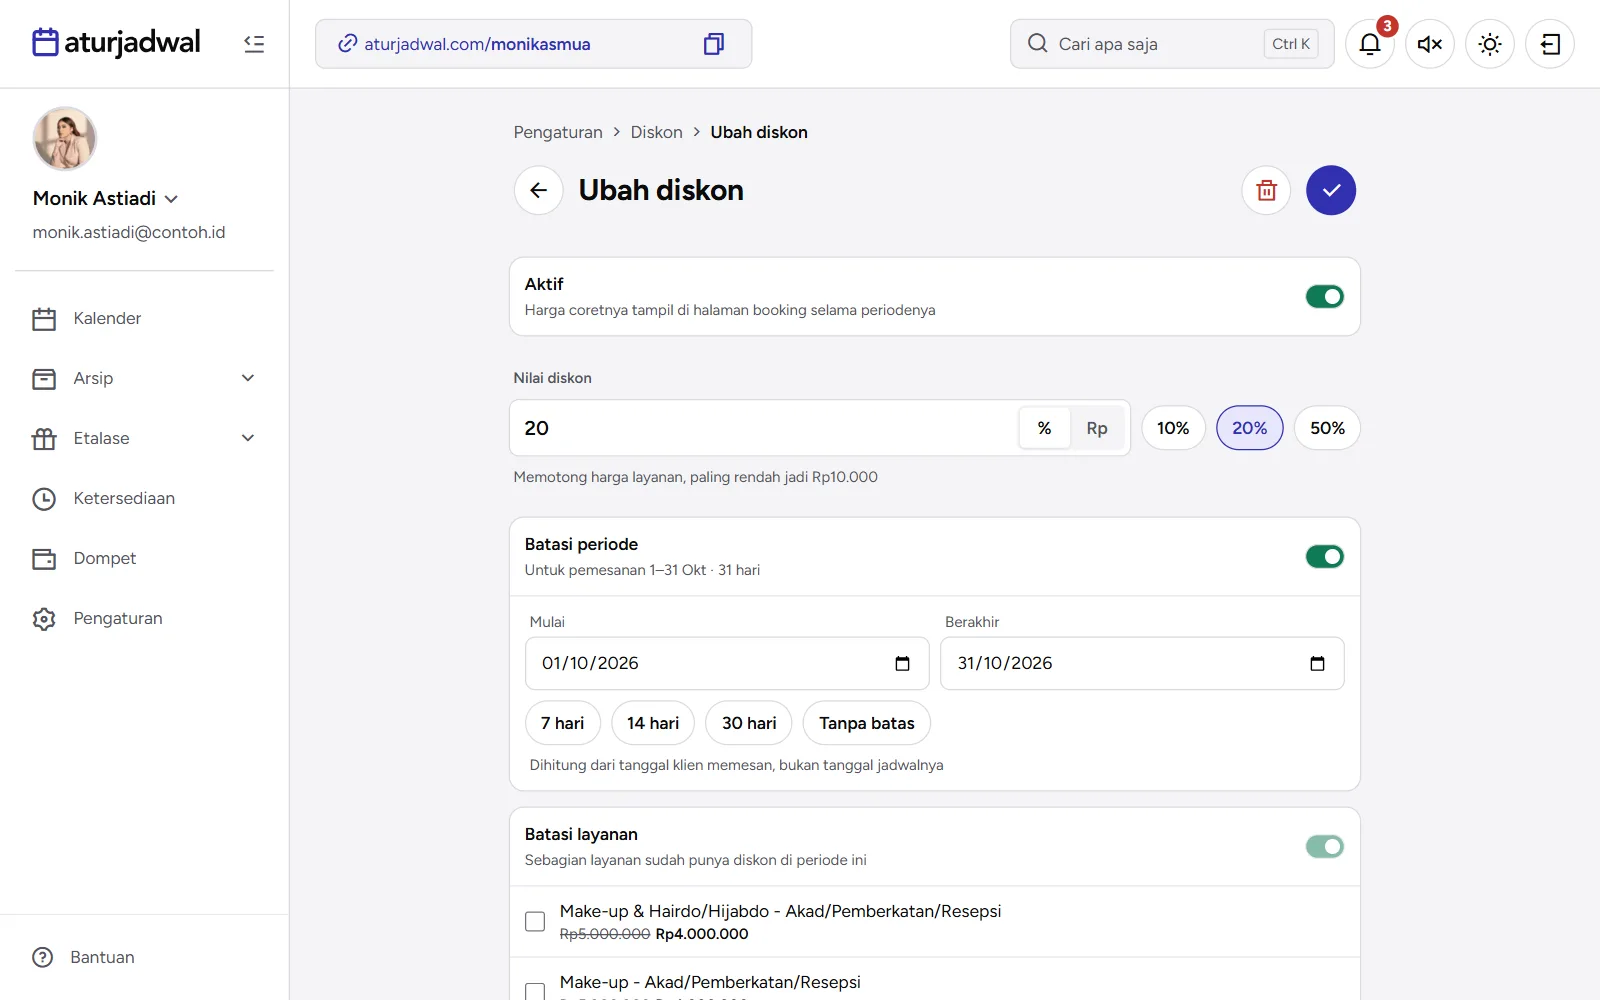
Task: Open the Monik Astiadi account dropdown
Action: 106,198
